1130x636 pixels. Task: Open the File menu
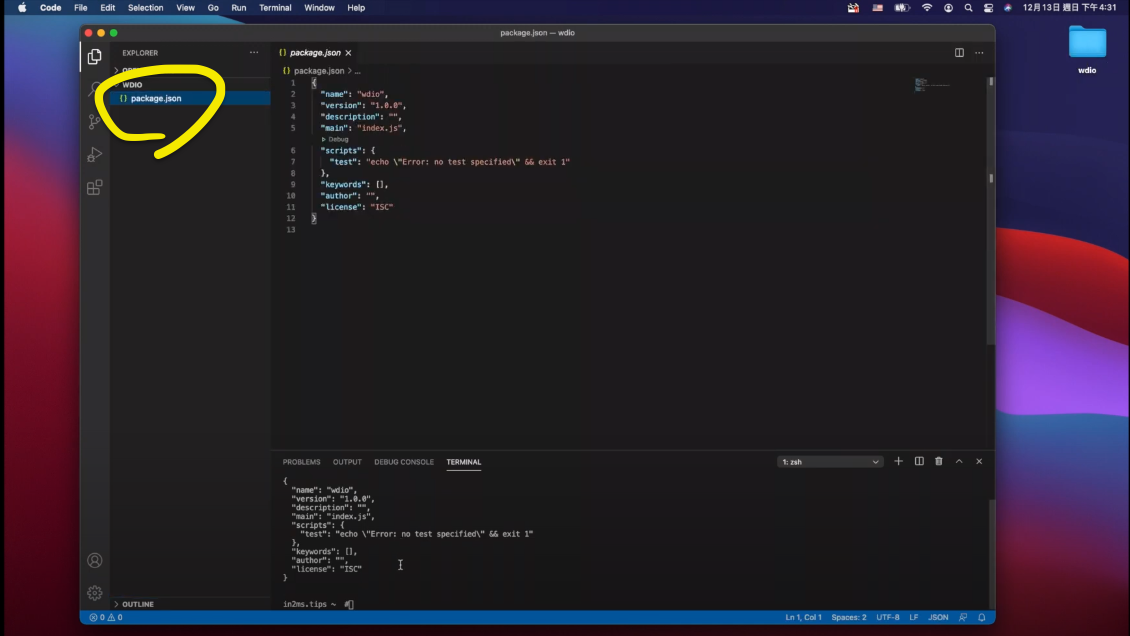click(x=81, y=8)
